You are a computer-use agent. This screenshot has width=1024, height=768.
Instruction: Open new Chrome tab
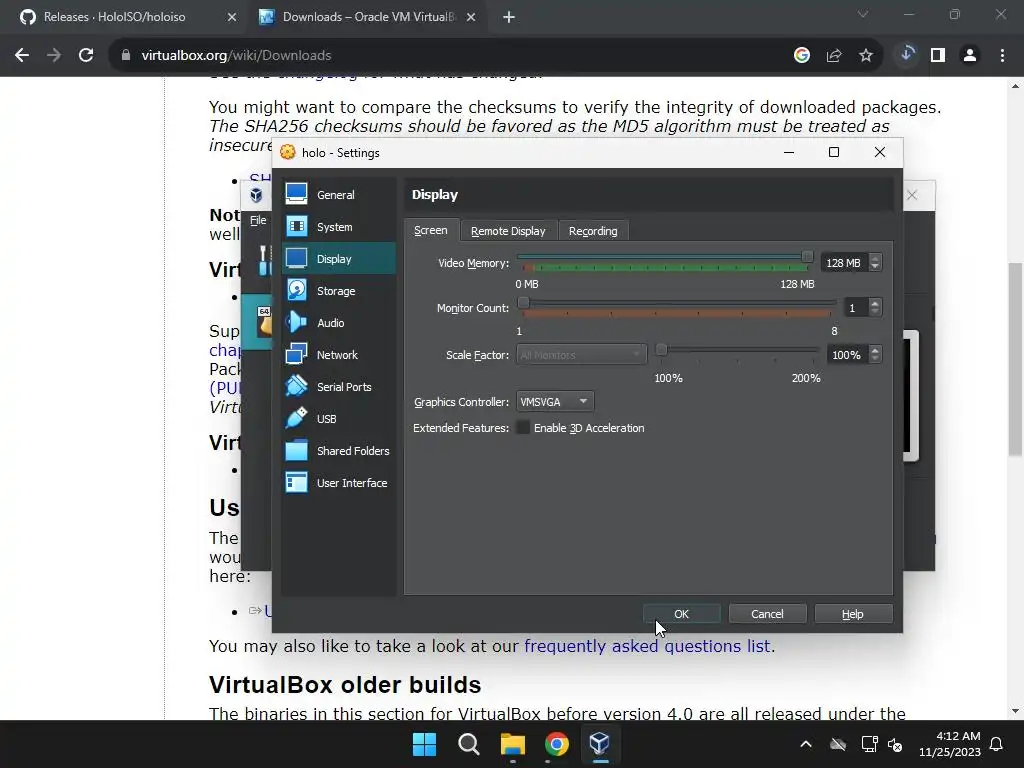(x=509, y=17)
